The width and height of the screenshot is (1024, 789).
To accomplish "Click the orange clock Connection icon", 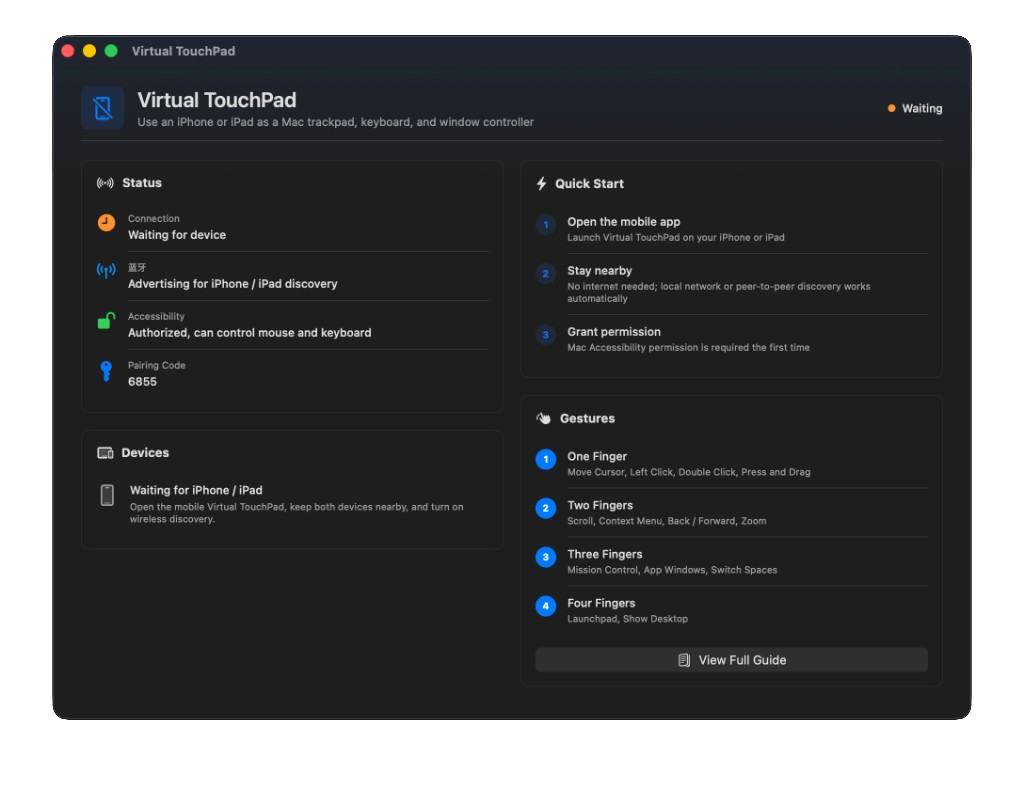I will (x=106, y=223).
